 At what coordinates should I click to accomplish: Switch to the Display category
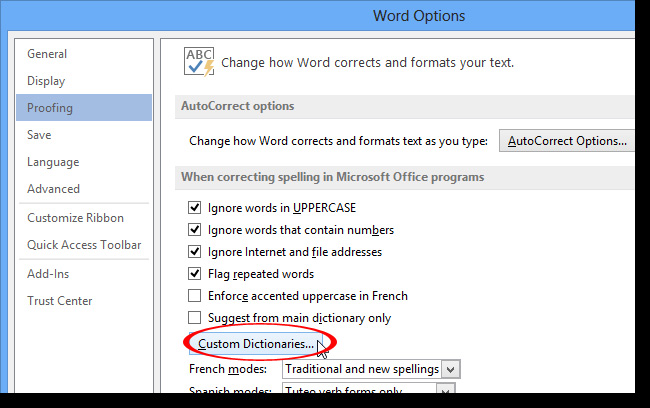click(46, 81)
